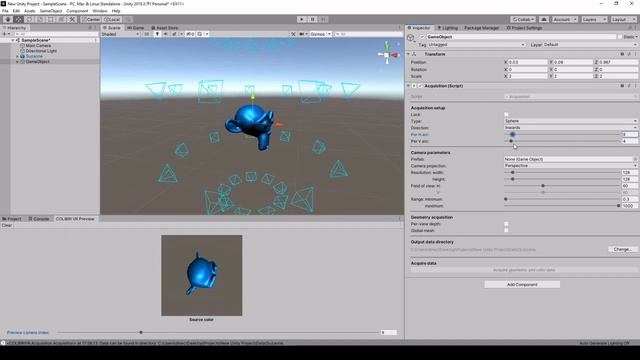Toggle 2D view mode in Scene toolbar
Image resolution: width=640 pixels, height=360 pixels.
coord(147,34)
